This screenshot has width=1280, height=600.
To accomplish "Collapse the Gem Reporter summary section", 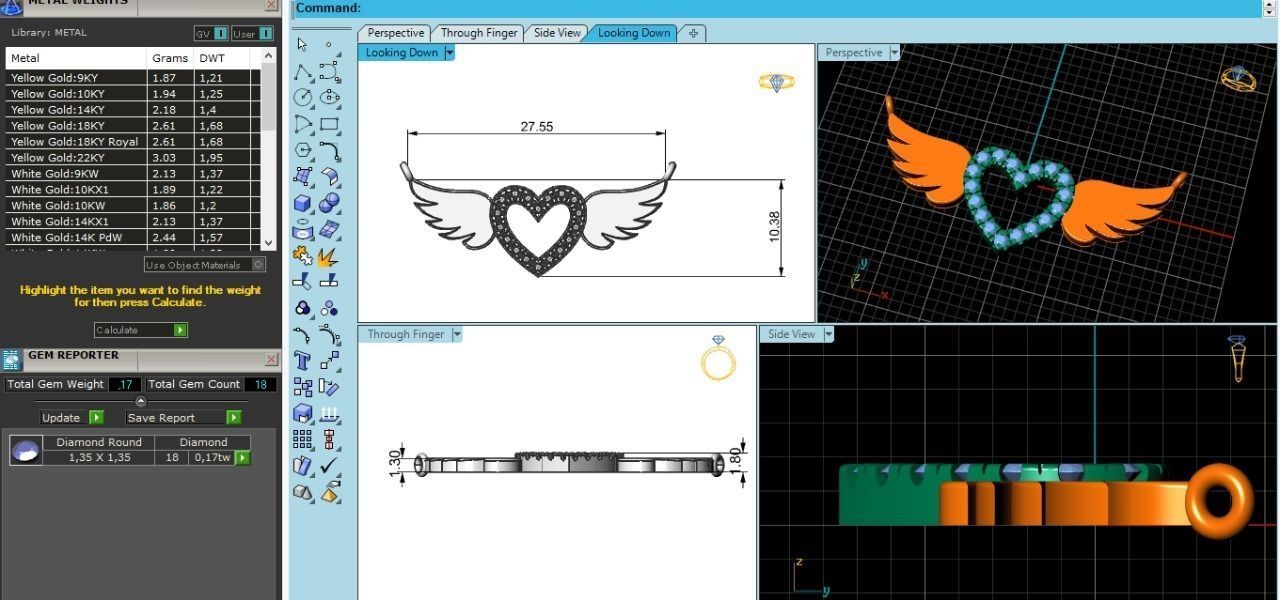I will tap(140, 401).
